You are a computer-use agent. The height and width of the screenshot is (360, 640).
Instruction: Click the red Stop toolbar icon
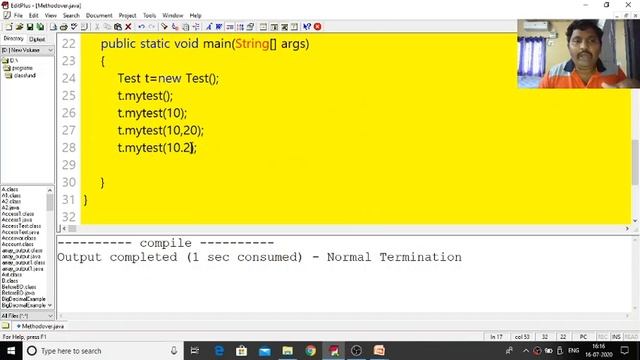318,27
